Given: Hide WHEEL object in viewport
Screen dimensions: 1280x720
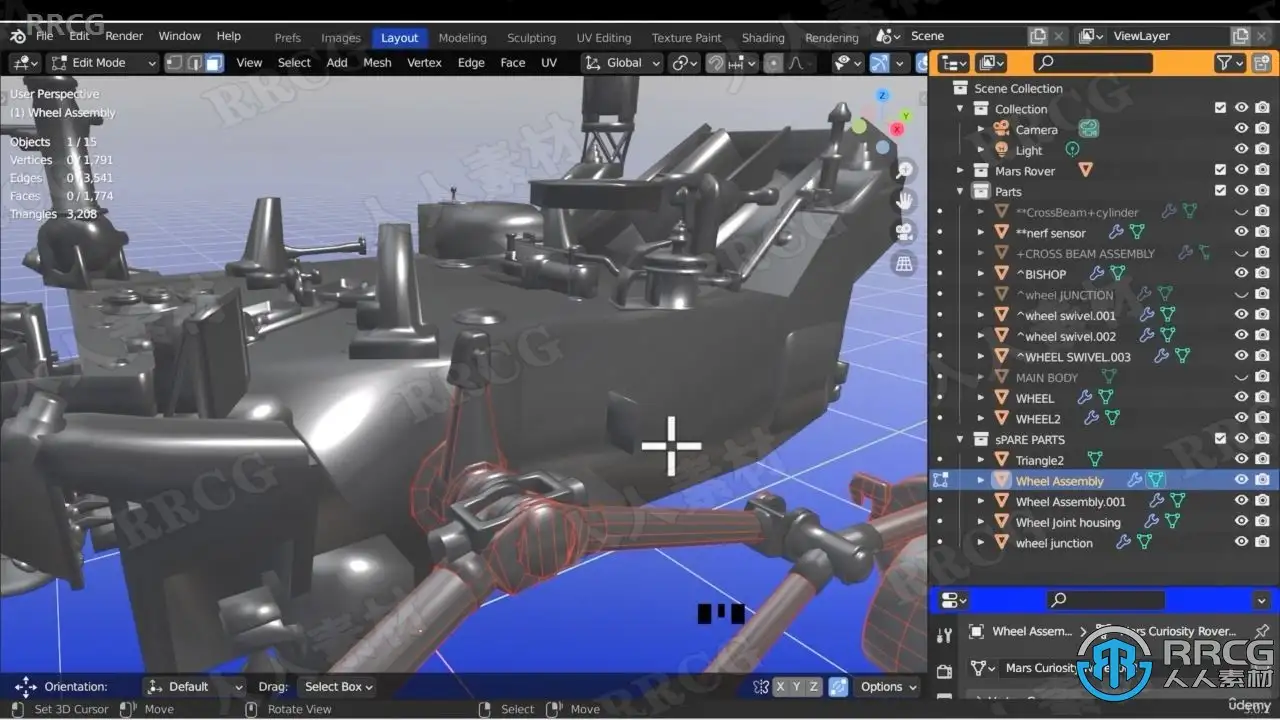Looking at the screenshot, I should [1241, 398].
